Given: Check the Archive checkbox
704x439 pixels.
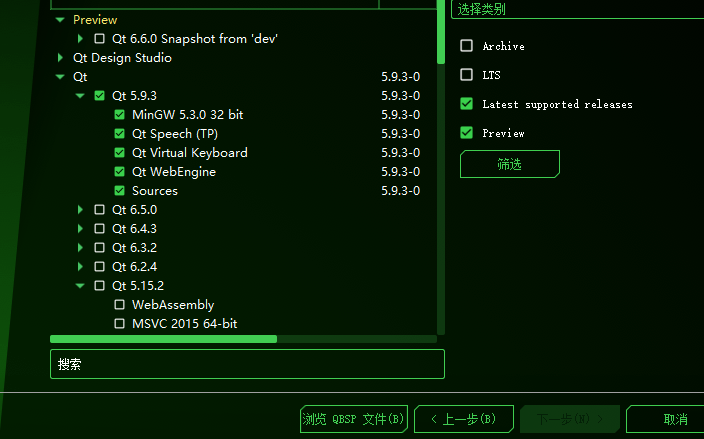Looking at the screenshot, I should click(466, 46).
